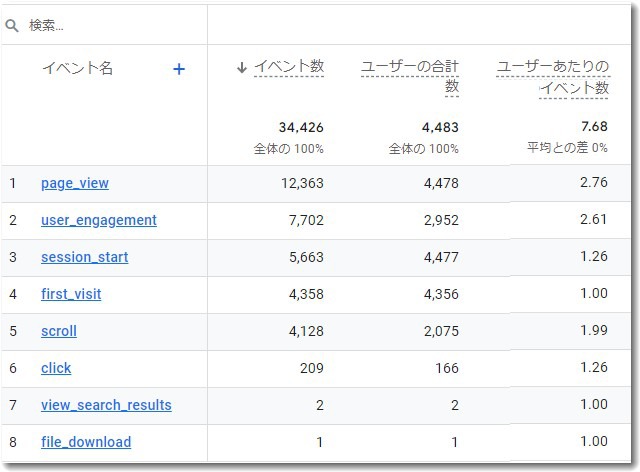Open the session_start event link

(x=84, y=257)
